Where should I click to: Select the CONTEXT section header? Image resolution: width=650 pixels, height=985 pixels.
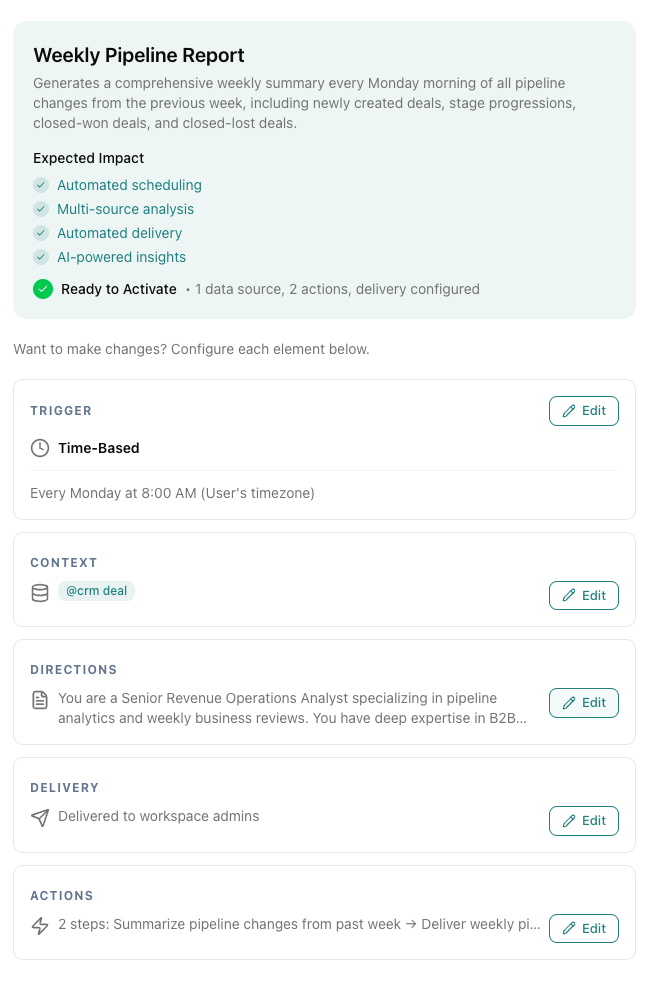coord(64,563)
